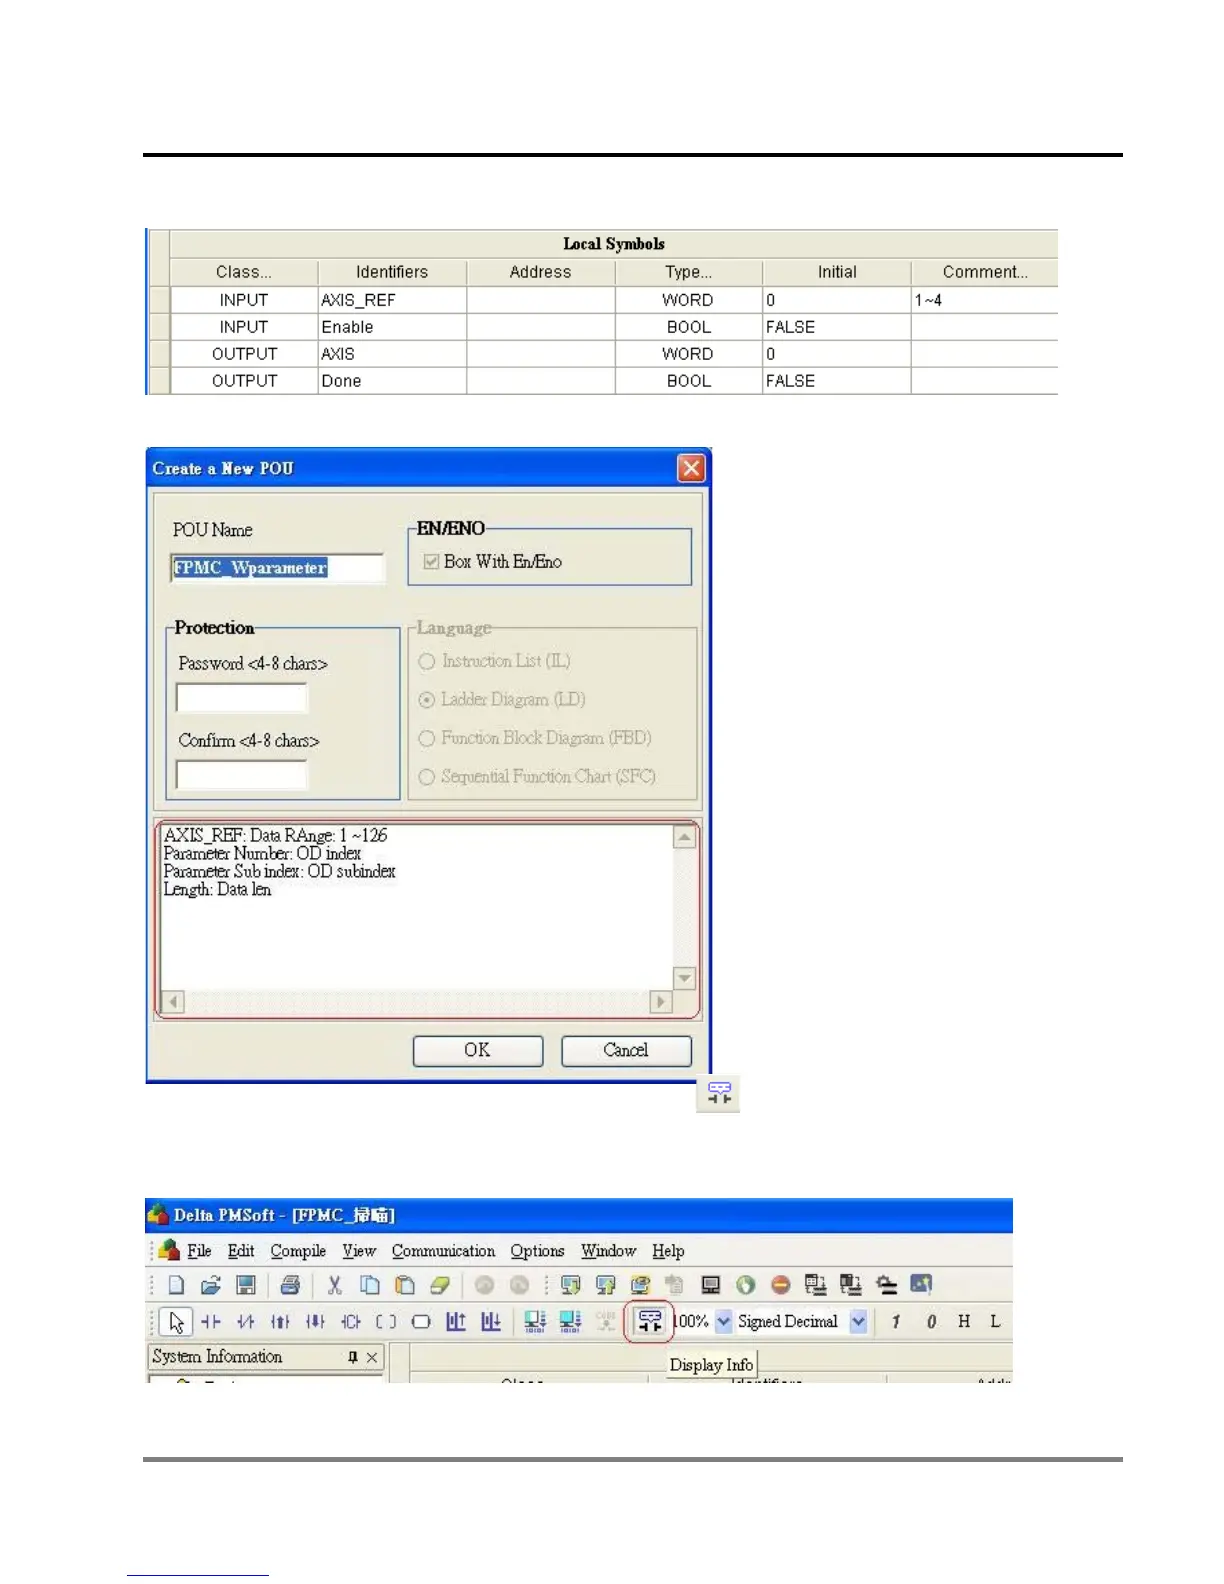Insert a rising-edge contact

281,1322
